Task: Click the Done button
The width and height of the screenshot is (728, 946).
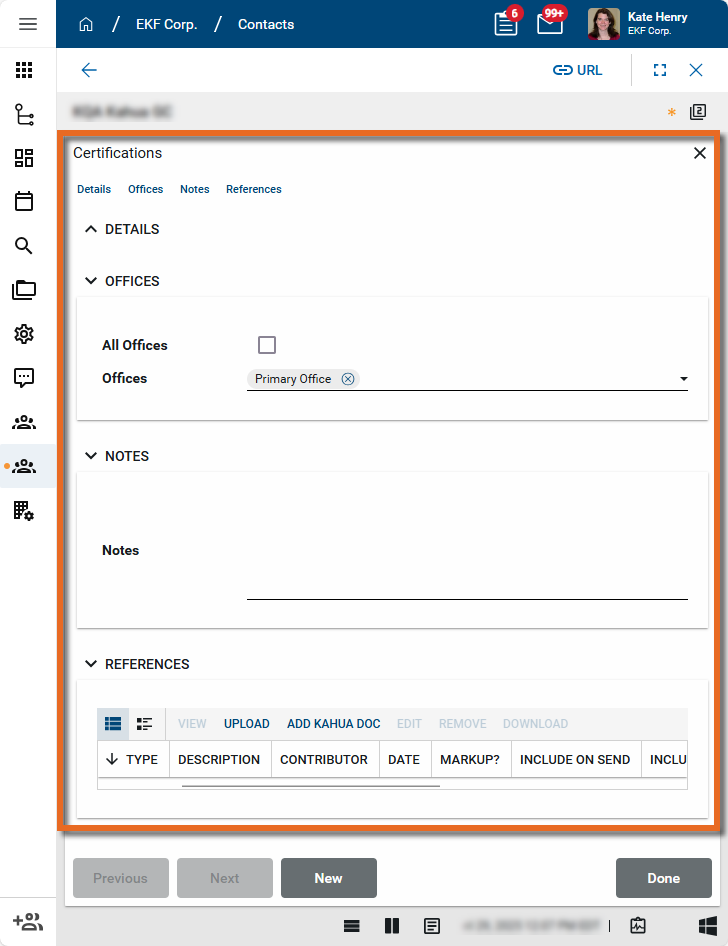Action: pyautogui.click(x=663, y=878)
